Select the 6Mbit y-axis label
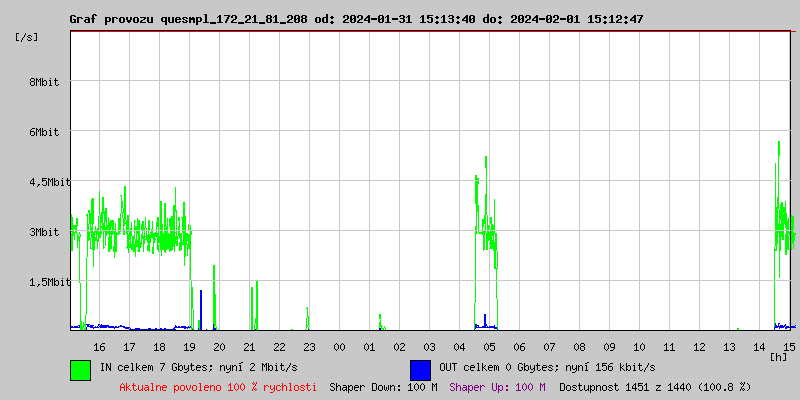This screenshot has height=400, width=800. pyautogui.click(x=44, y=132)
